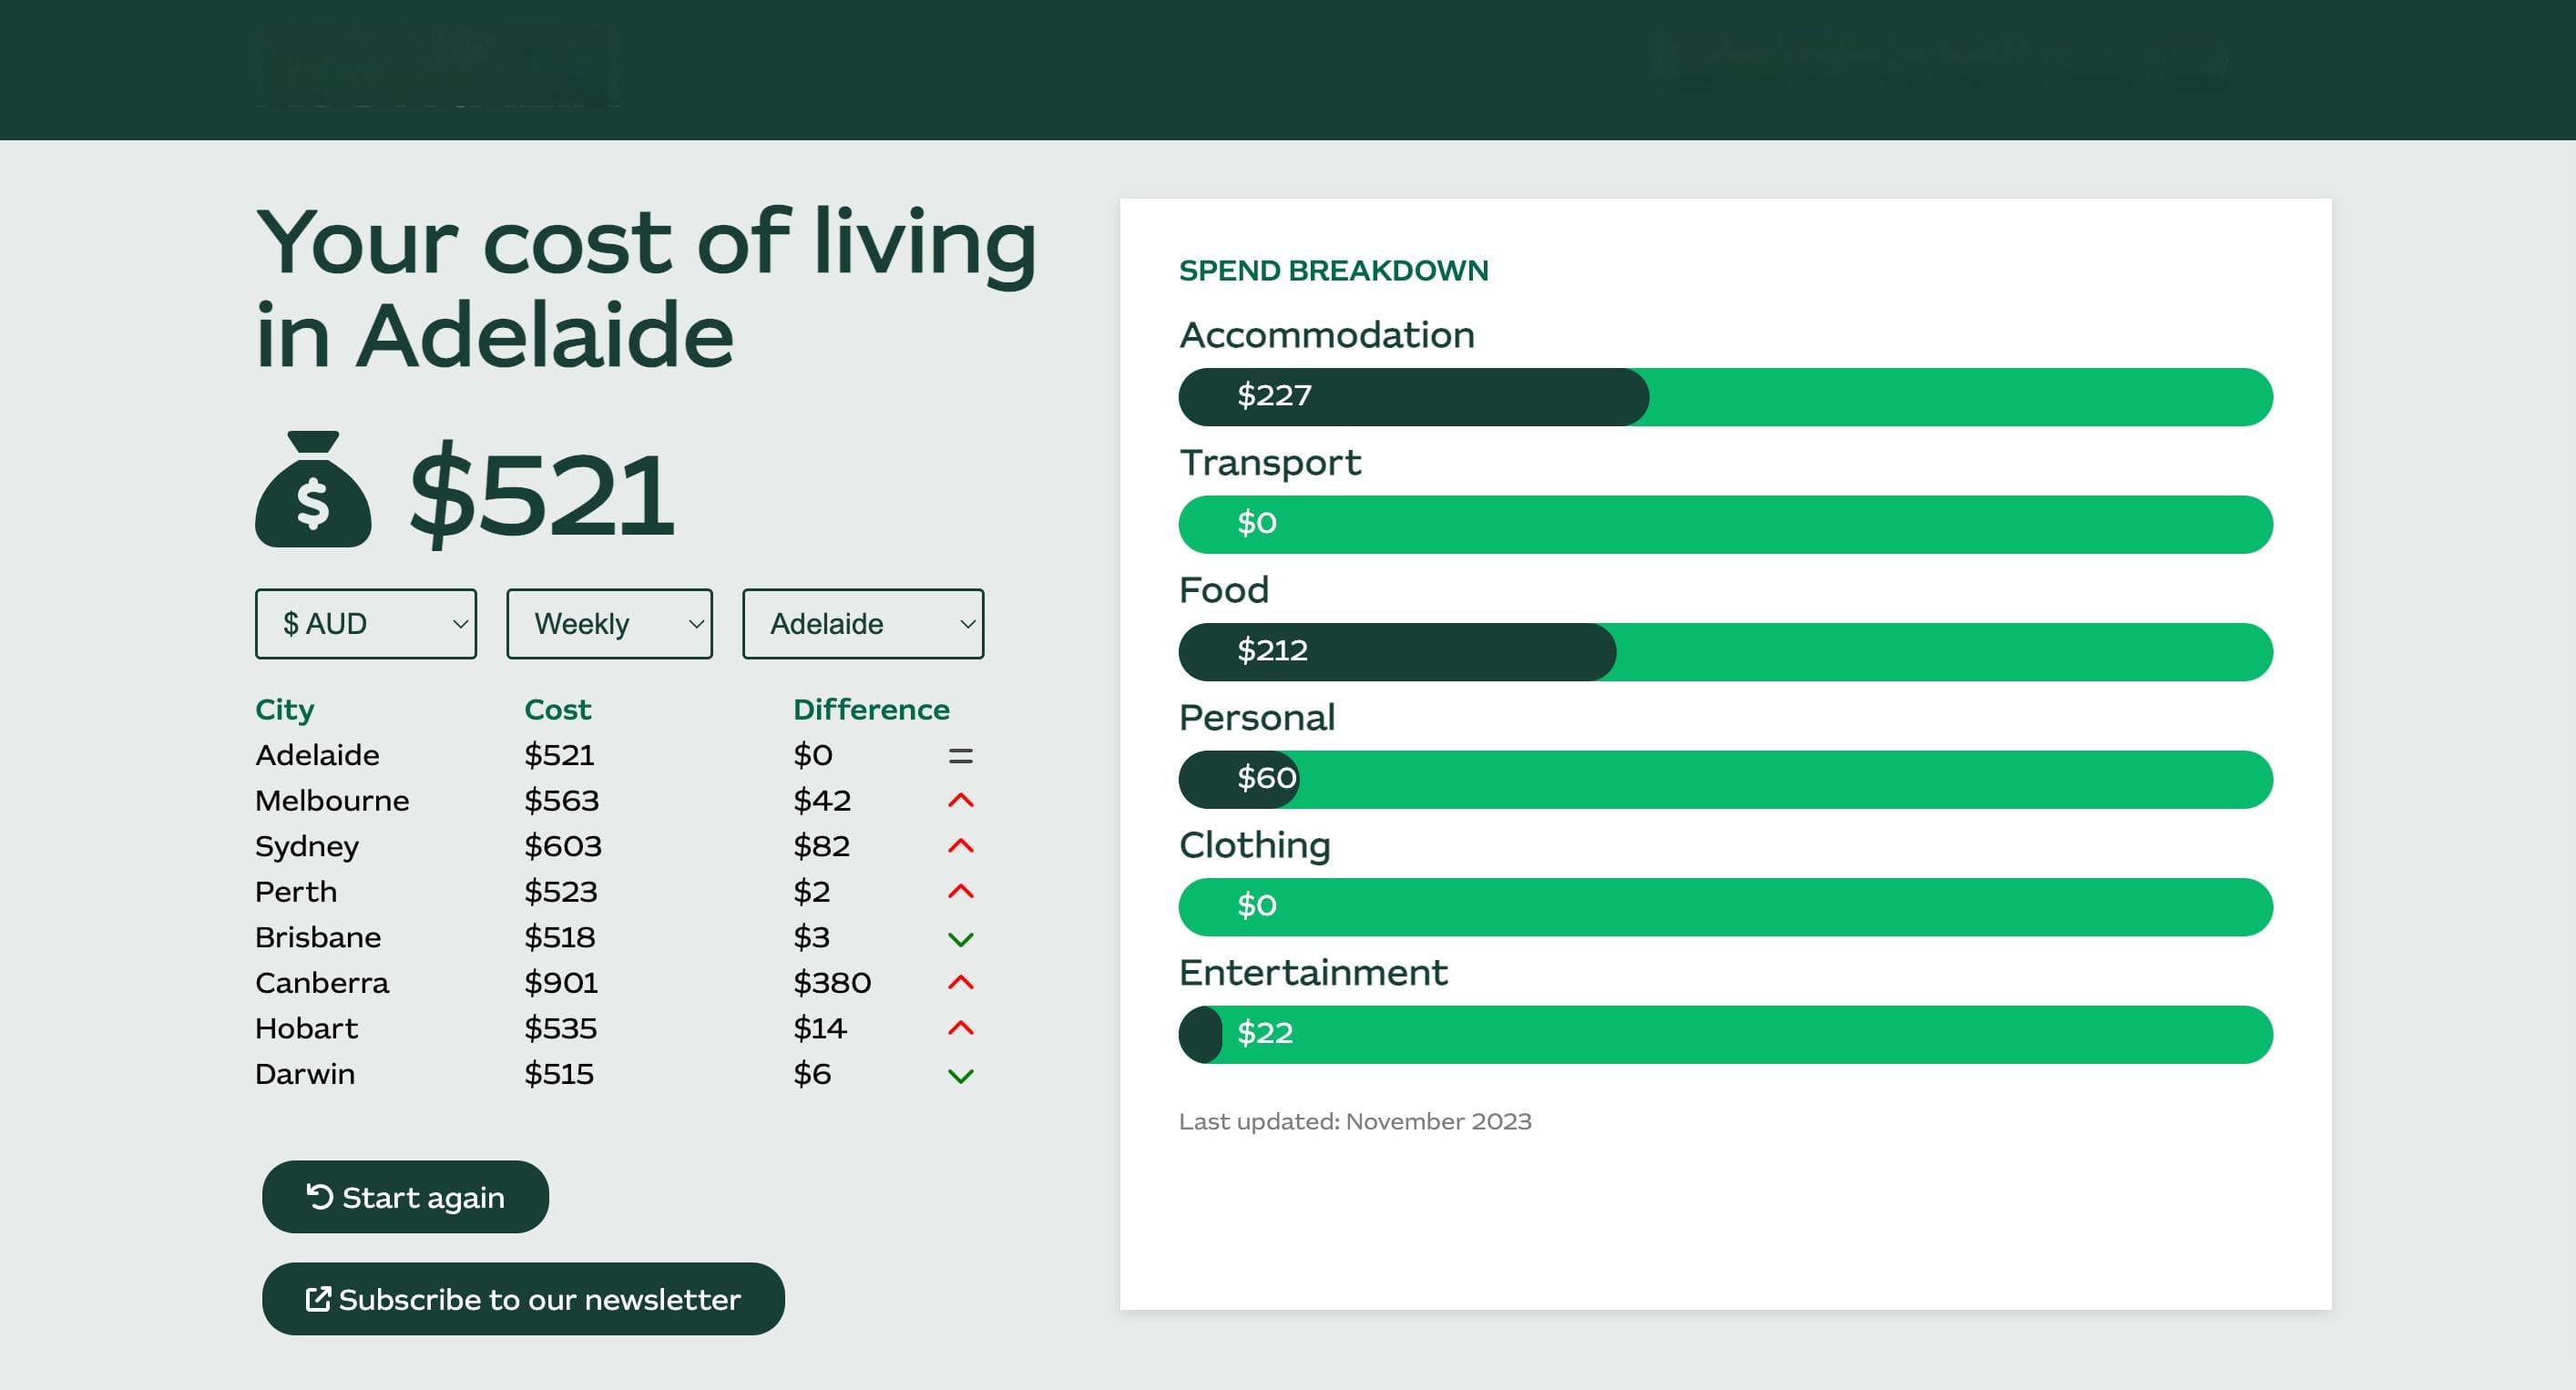
Task: Click the SPEND BREAKDOWN heading
Action: tap(1333, 271)
